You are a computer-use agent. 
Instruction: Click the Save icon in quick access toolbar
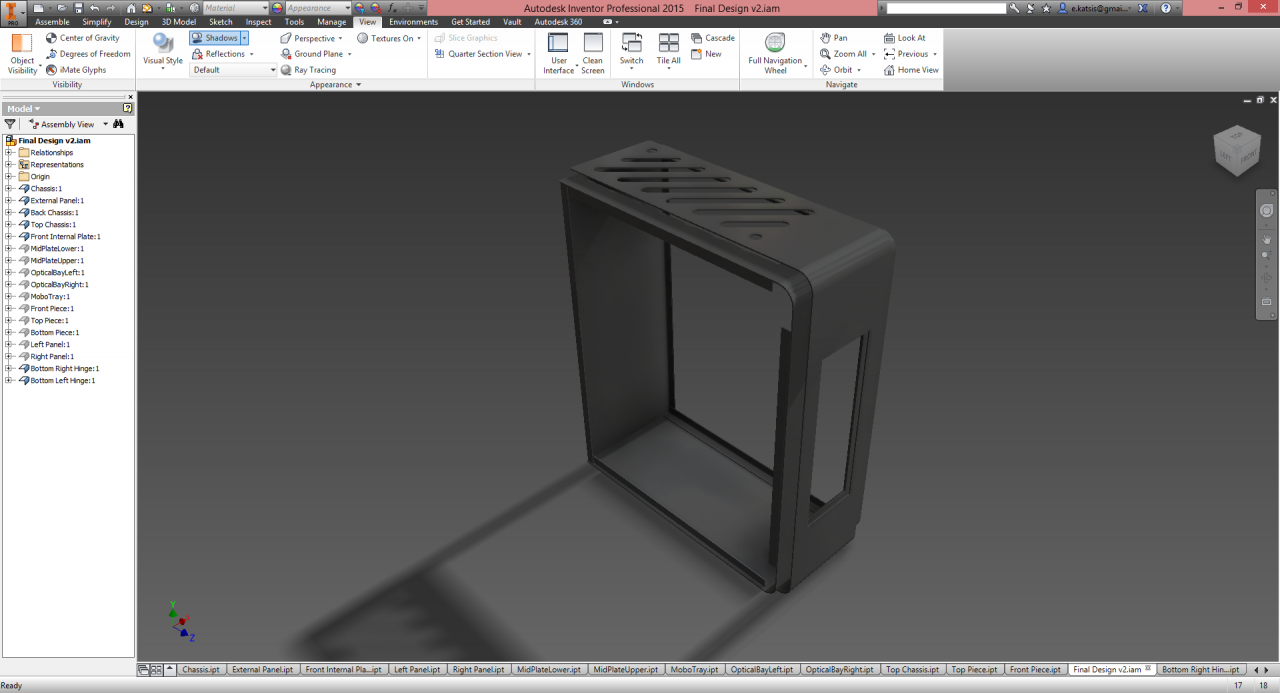pos(78,8)
